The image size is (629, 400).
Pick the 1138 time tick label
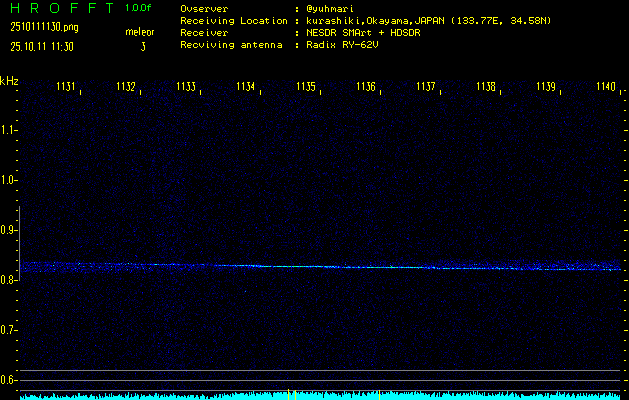point(486,87)
